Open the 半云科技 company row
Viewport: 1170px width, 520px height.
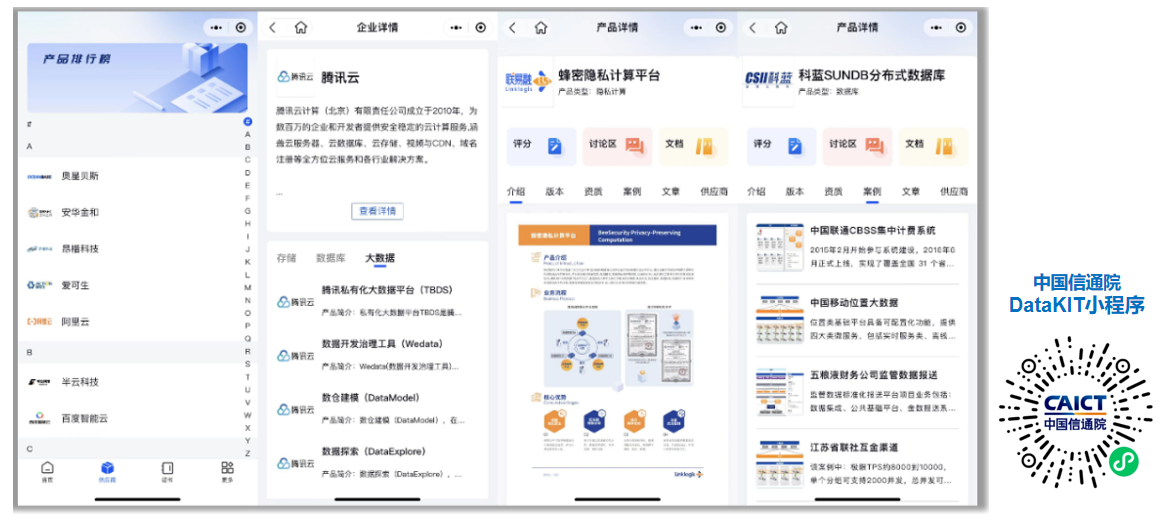point(131,382)
